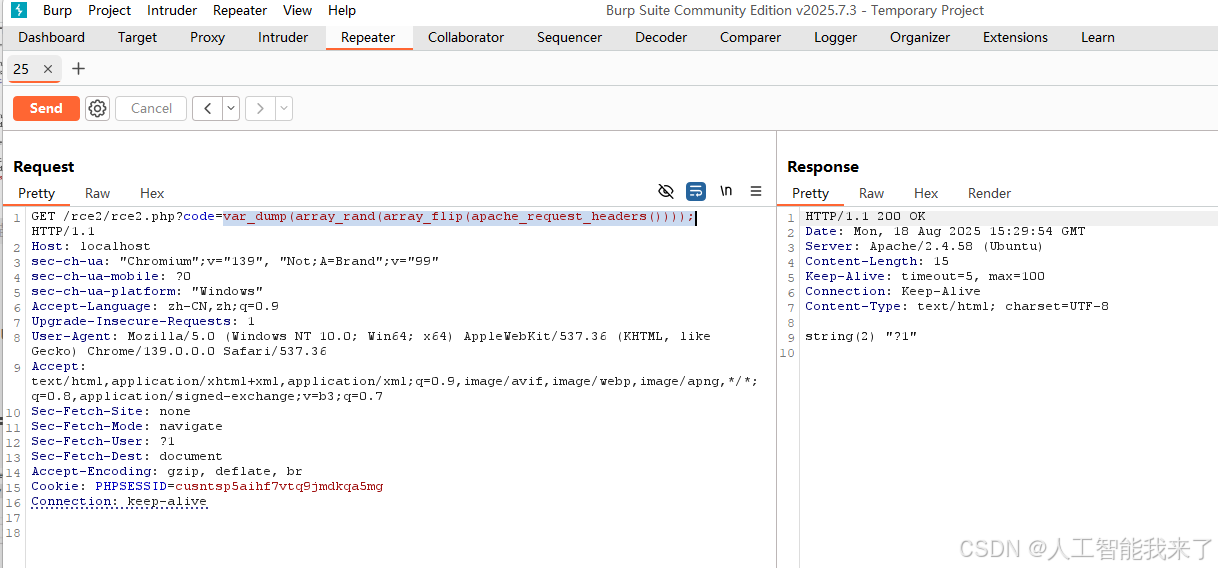
Task: Open the Project menu
Action: [110, 10]
